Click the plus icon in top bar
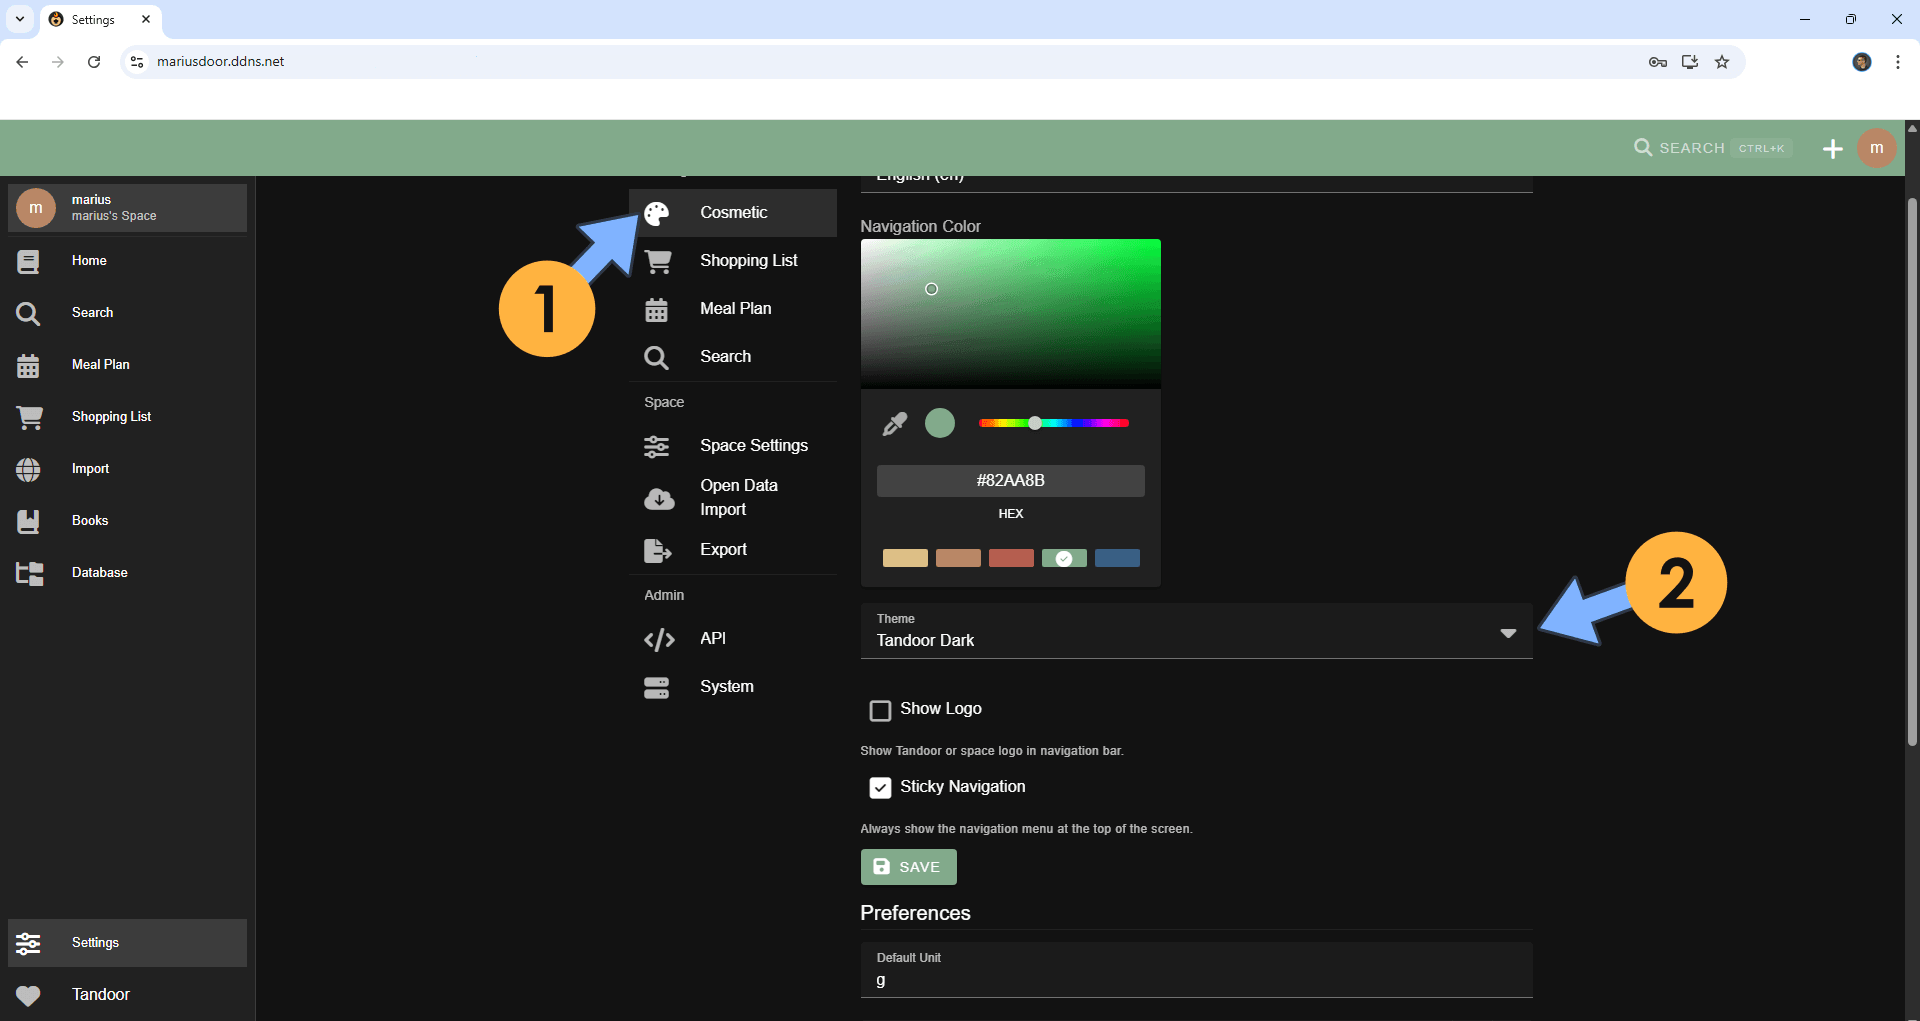Screen dimensions: 1920x1021 pyautogui.click(x=1832, y=149)
